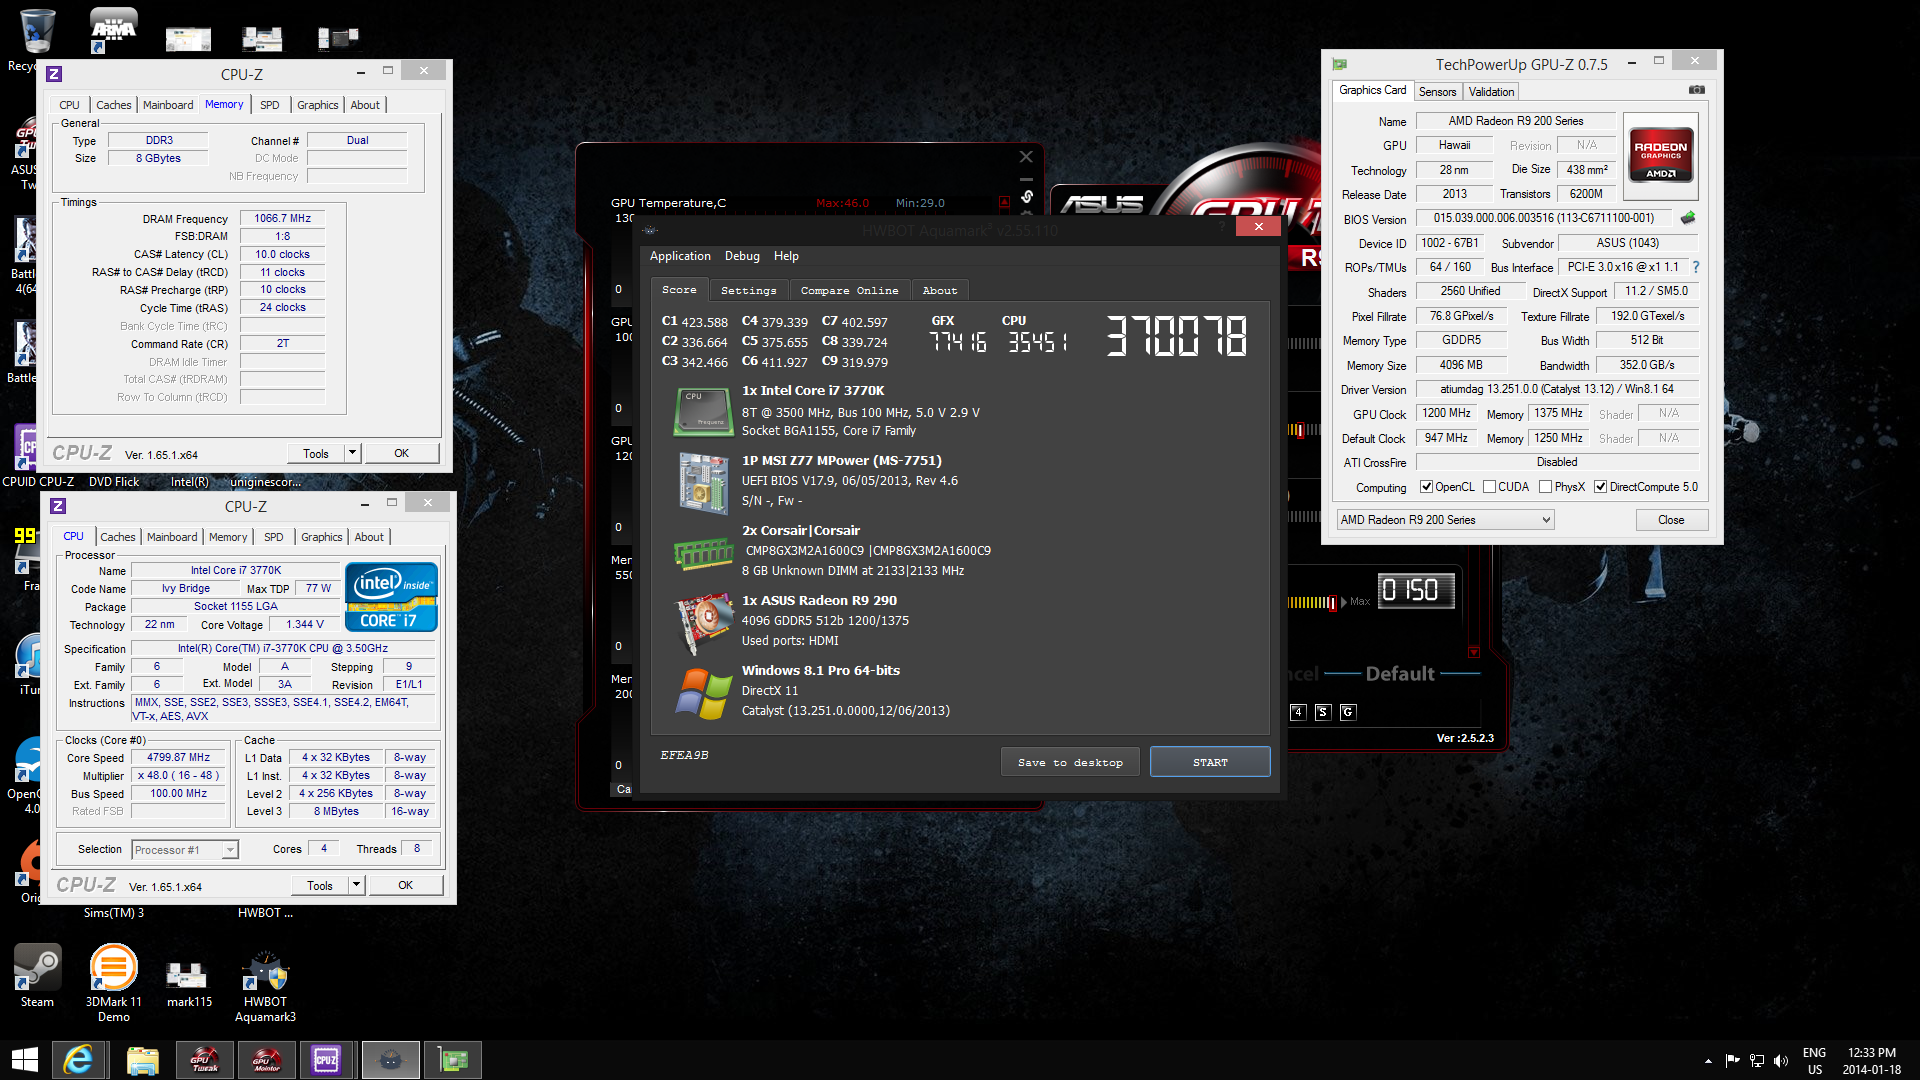
Task: Show hidden system tray icons
Action: (1708, 1060)
